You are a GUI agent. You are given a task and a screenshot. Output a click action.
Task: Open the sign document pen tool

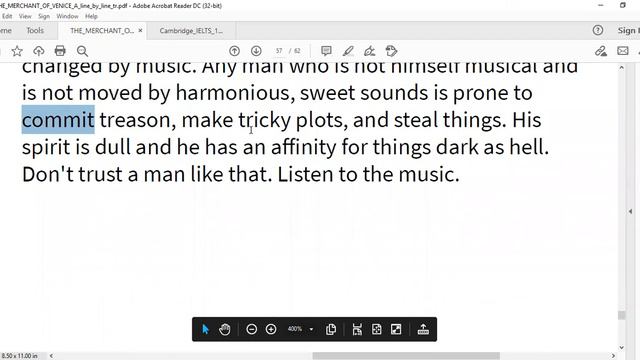point(369,51)
